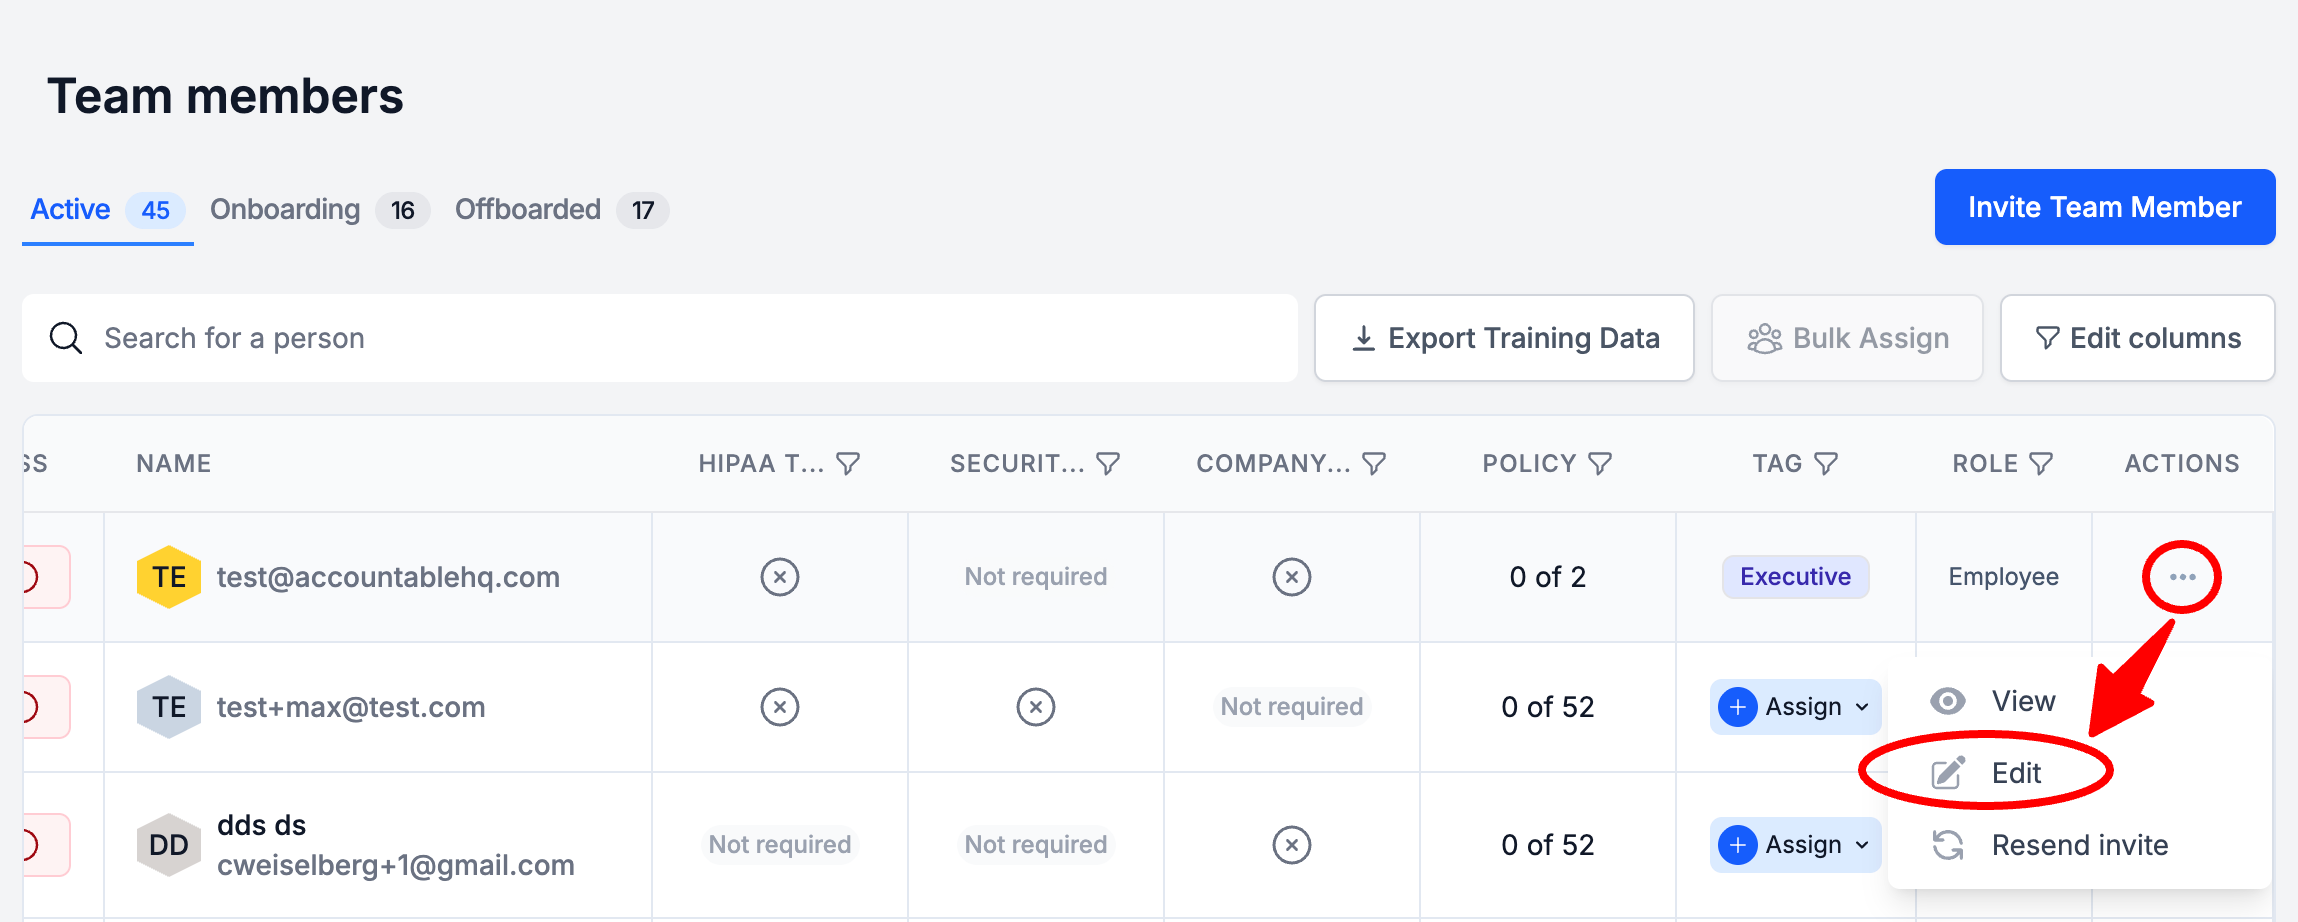The width and height of the screenshot is (2298, 922).
Task: Open actions menu for test@accountablehq.com
Action: coord(2182,577)
